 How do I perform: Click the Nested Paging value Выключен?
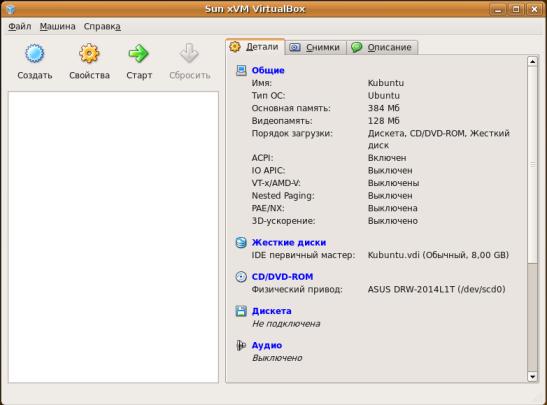tap(390, 195)
